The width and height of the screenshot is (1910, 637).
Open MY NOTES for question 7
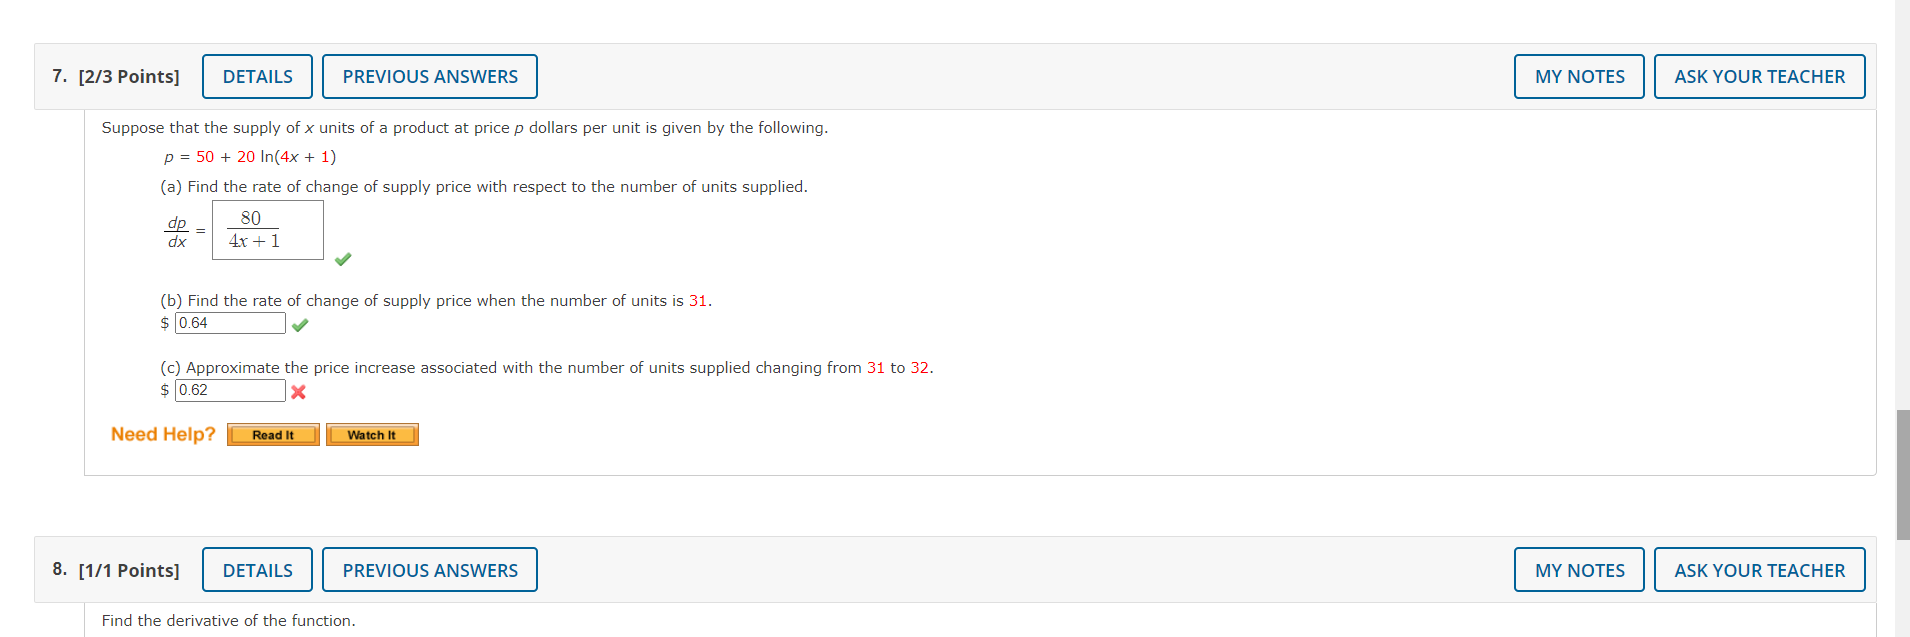point(1578,76)
